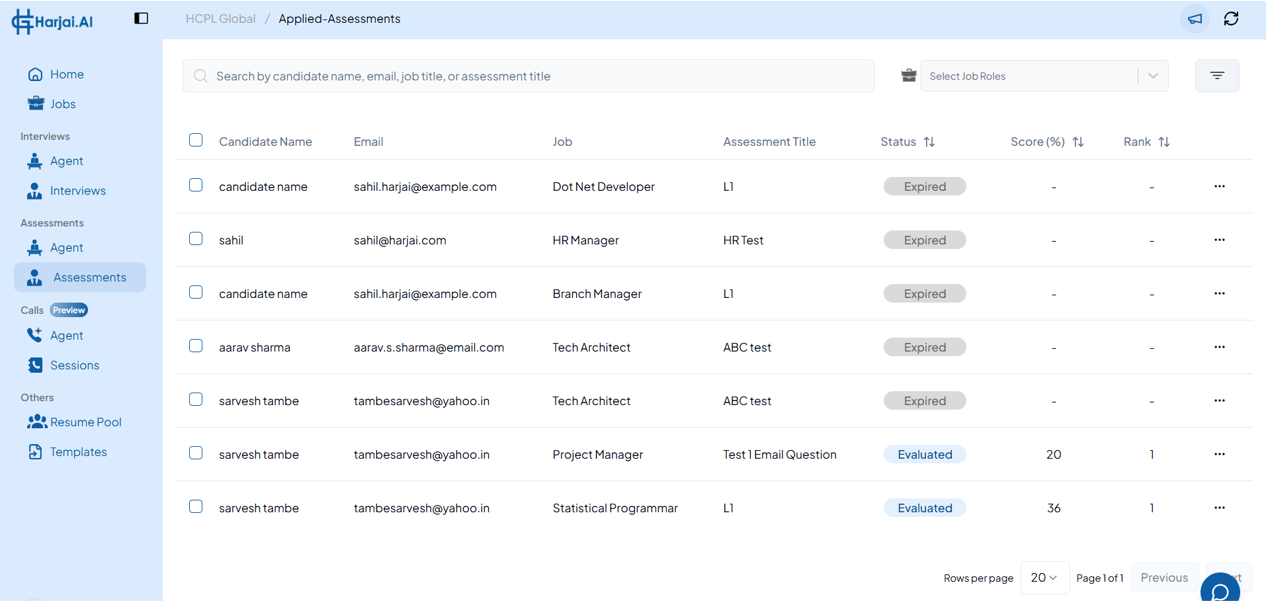Open actions menu for HR Manager row
Screen dimensions: 1266x601
pos(1219,240)
